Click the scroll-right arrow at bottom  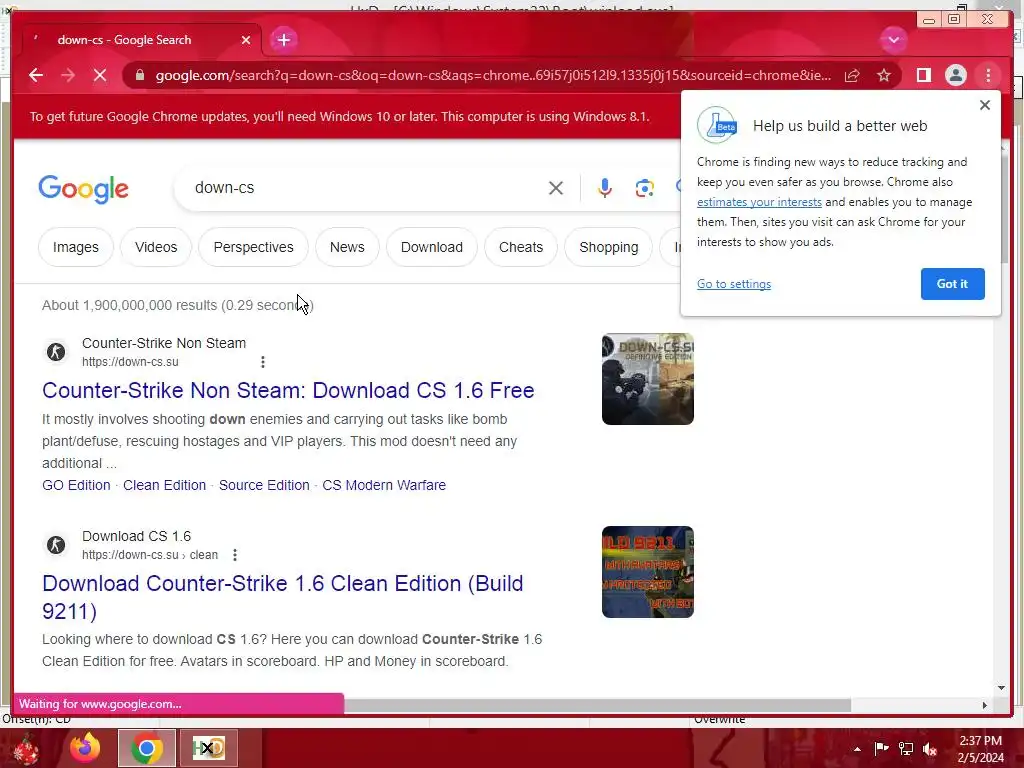984,705
